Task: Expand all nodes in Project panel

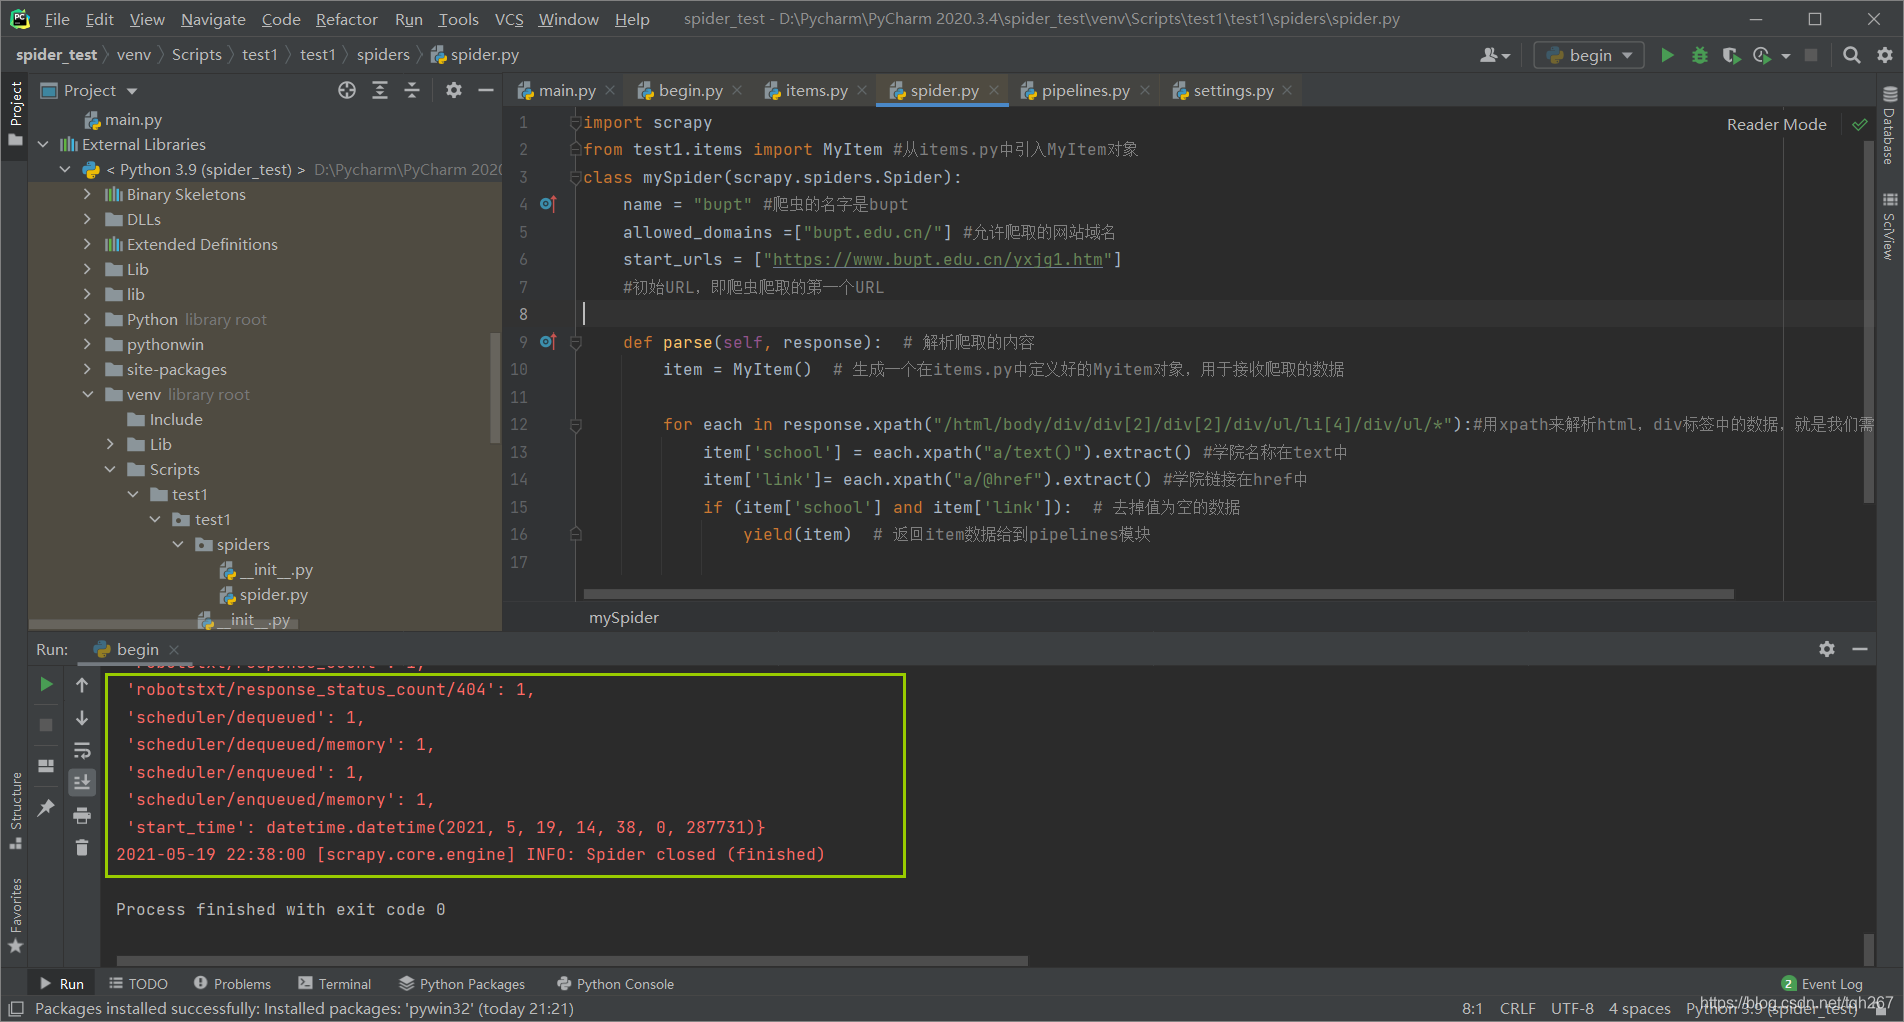Action: coord(380,91)
